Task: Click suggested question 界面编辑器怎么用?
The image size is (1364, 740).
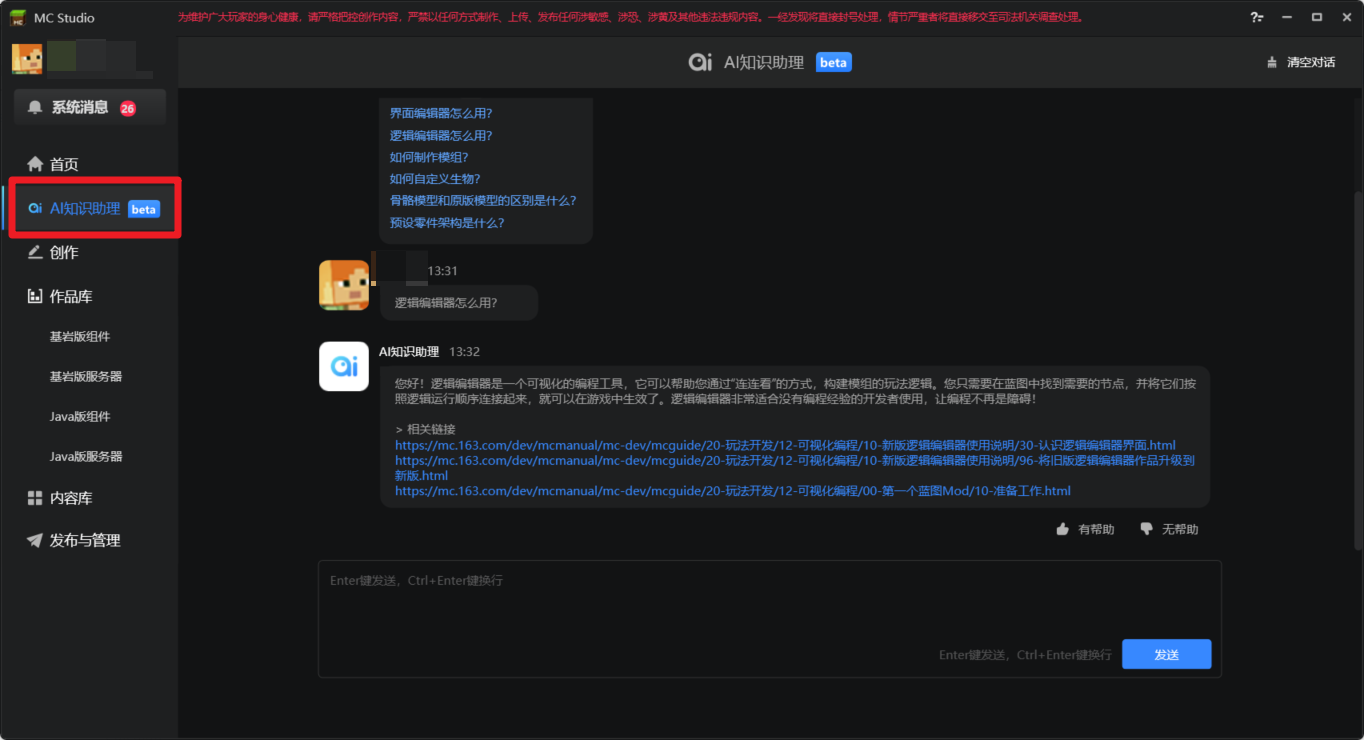Action: pos(441,114)
